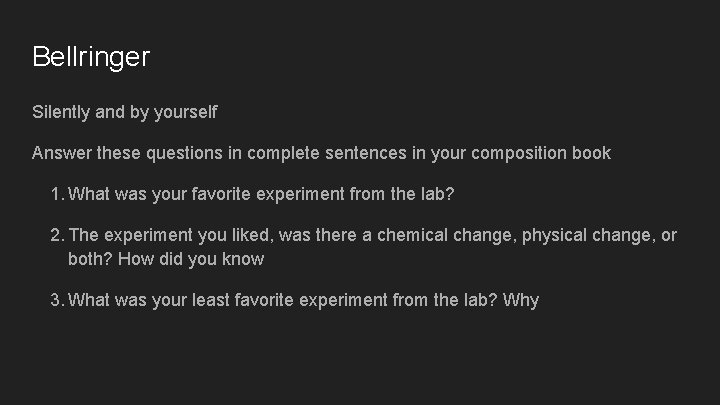This screenshot has width=720, height=405.
Task: Click the number 2 list marker
Action: point(57,235)
